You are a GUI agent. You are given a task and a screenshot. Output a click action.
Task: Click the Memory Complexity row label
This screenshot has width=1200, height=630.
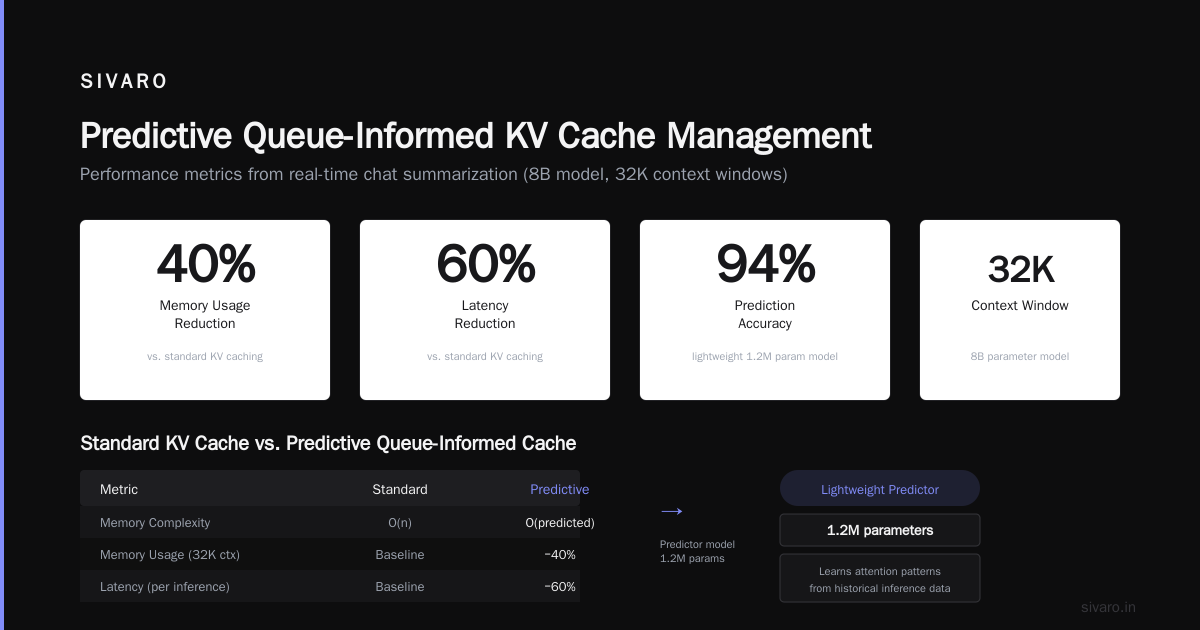coord(155,523)
